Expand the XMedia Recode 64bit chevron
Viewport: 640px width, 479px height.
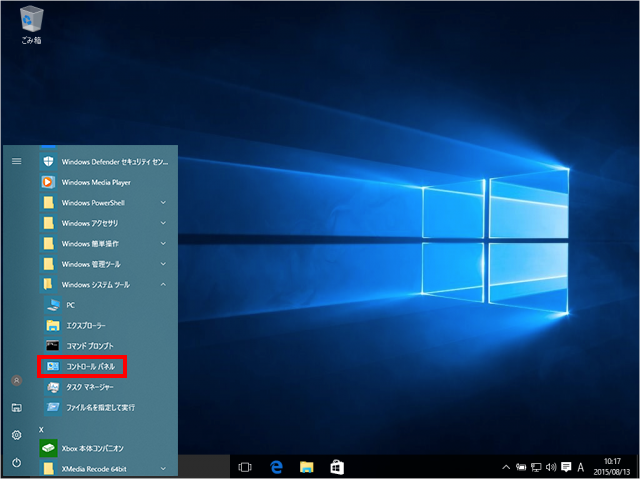(163, 468)
